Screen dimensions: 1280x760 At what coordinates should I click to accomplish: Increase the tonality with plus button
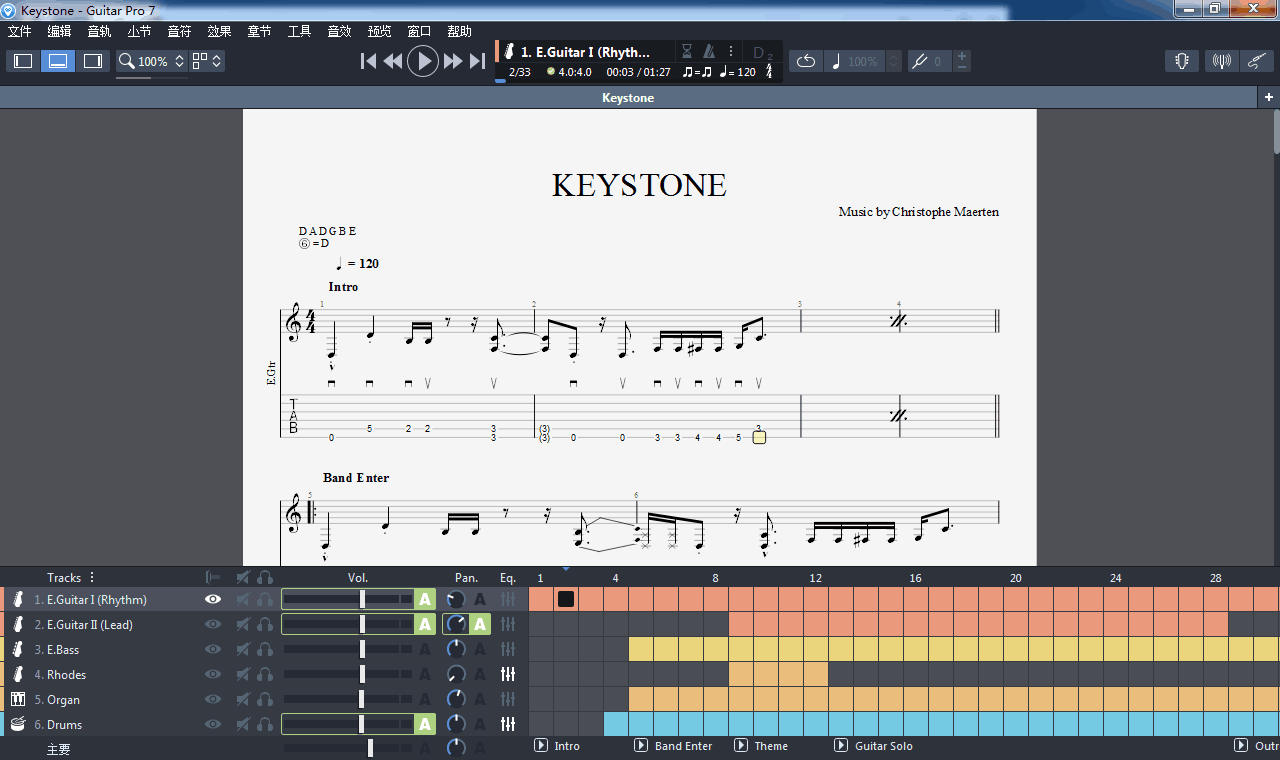tap(962, 56)
